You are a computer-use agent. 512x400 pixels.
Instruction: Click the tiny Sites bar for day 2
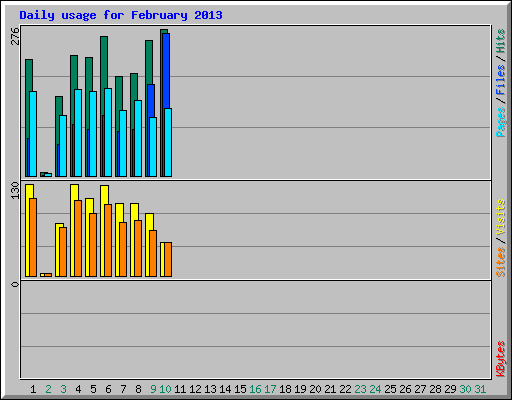click(48, 275)
